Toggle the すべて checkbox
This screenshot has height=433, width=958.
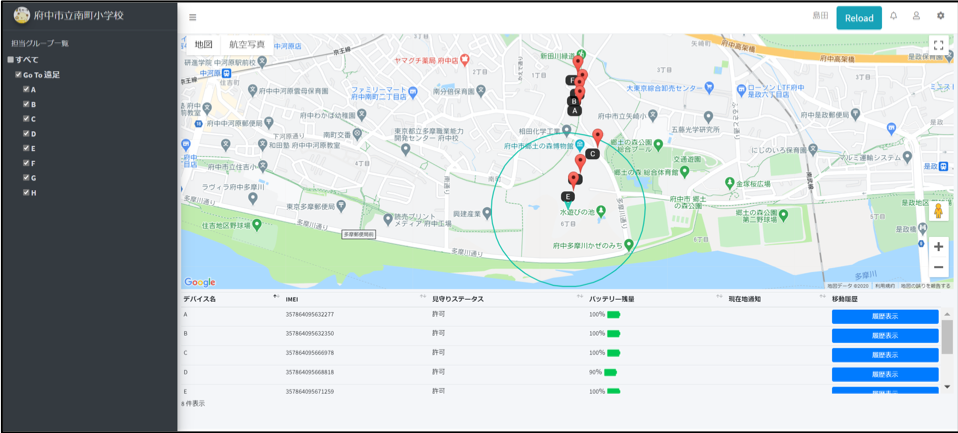click(x=10, y=60)
